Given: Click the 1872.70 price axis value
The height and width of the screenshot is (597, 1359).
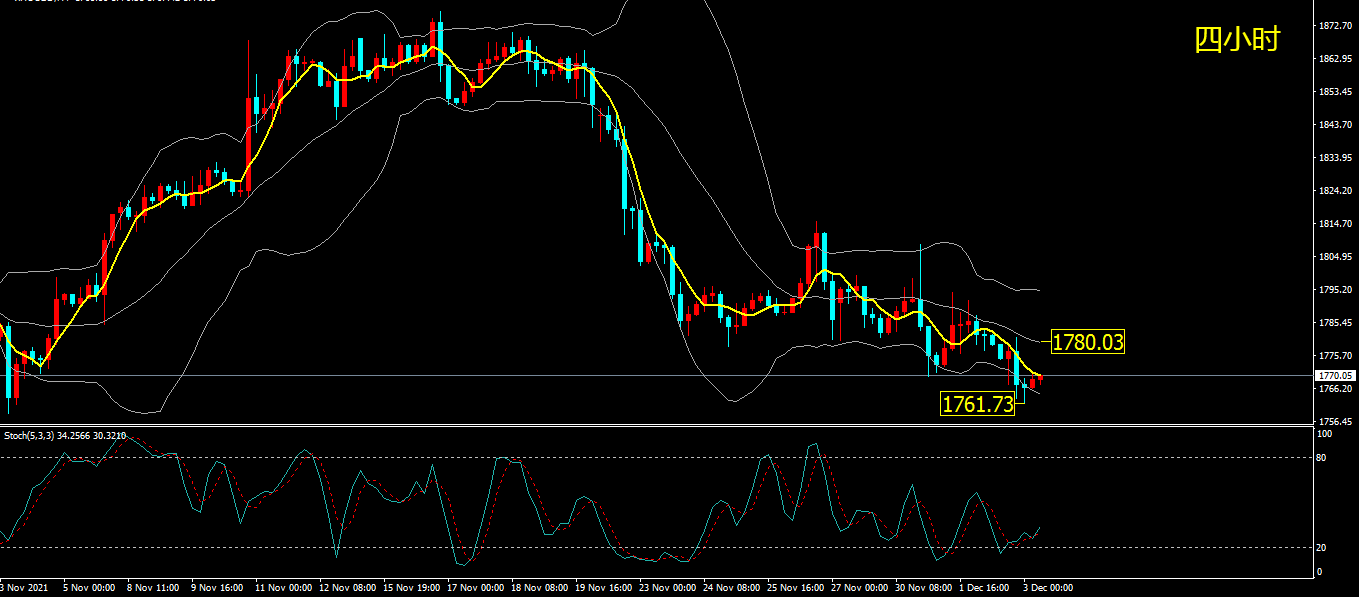Looking at the screenshot, I should (1337, 26).
